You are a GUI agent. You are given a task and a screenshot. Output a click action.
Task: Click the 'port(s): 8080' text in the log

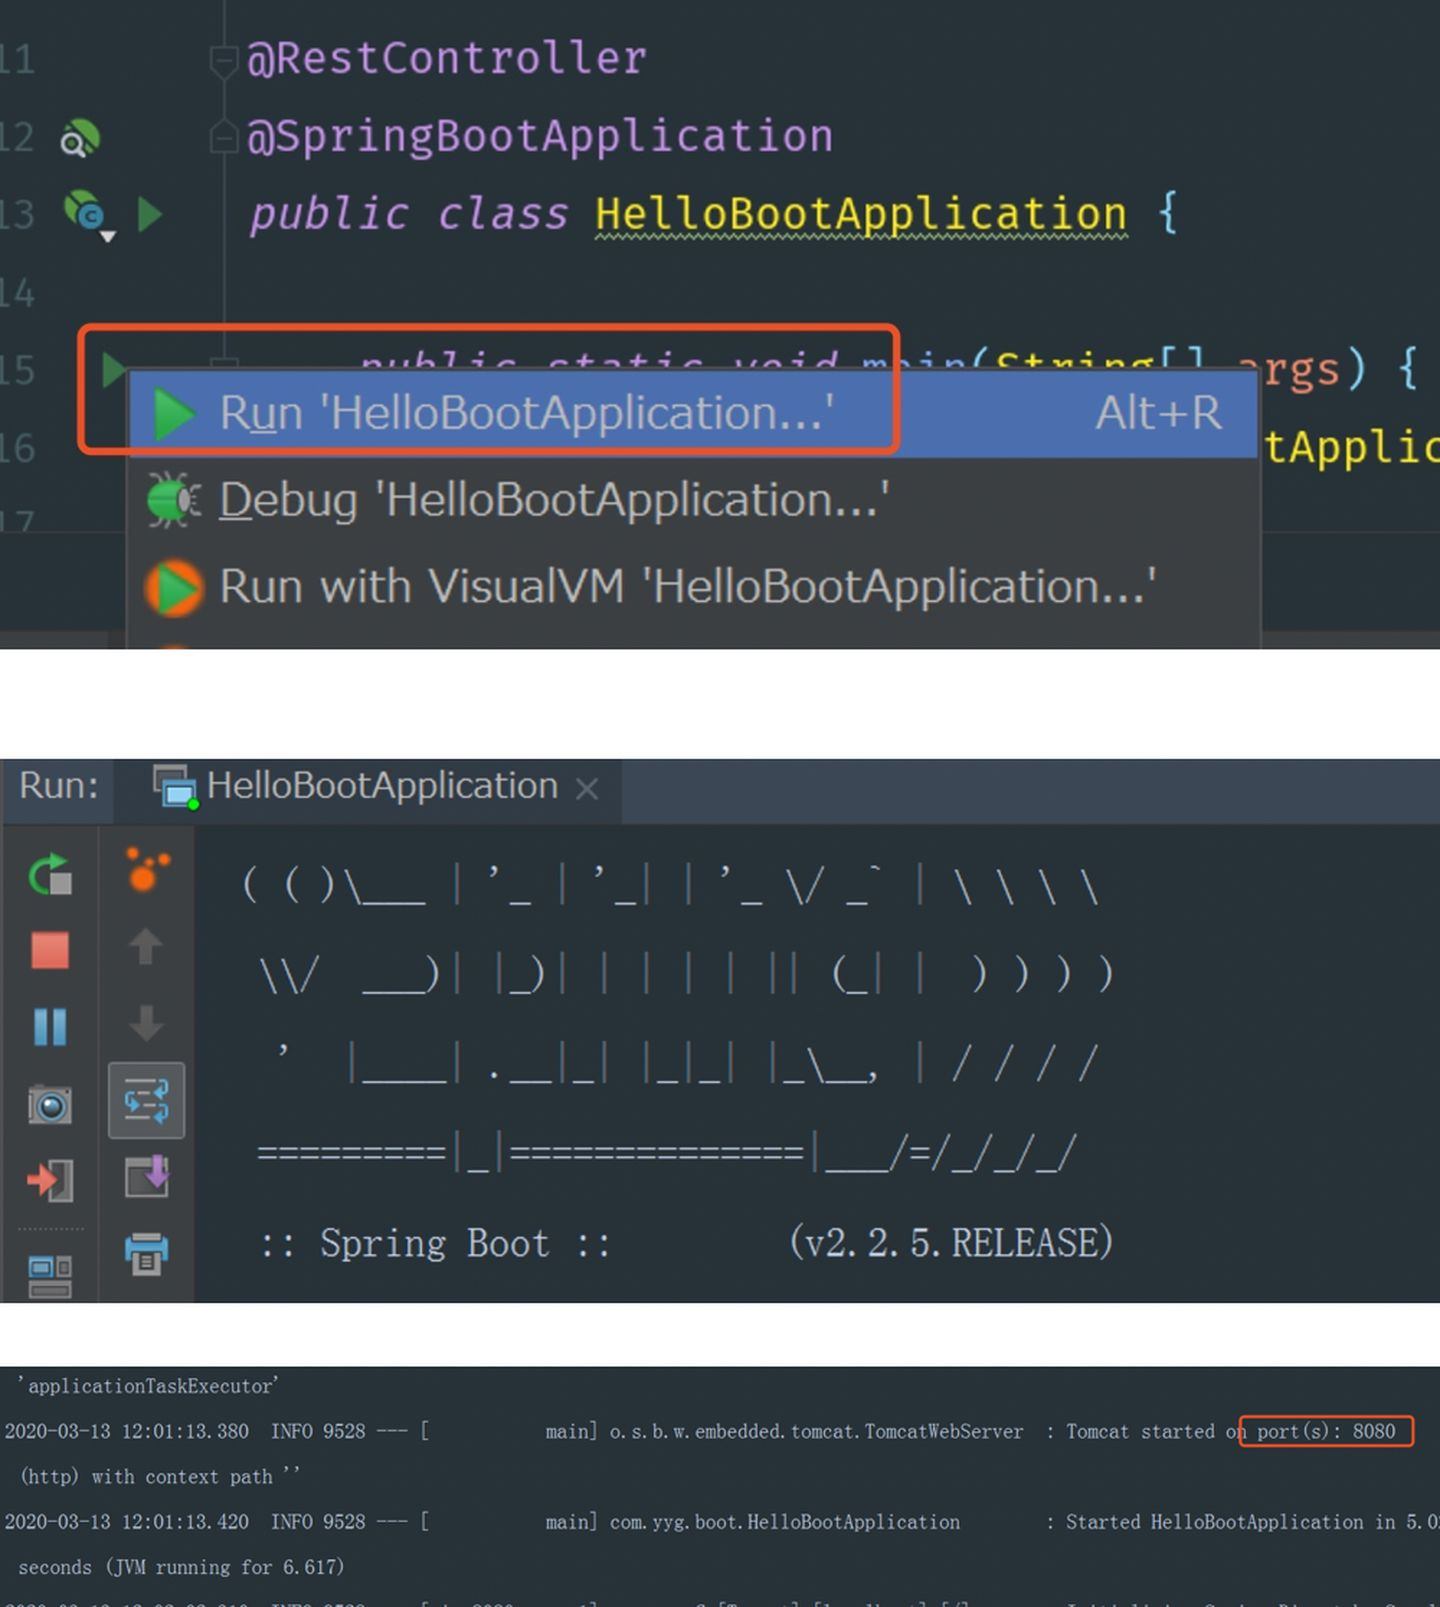[x=1326, y=1432]
